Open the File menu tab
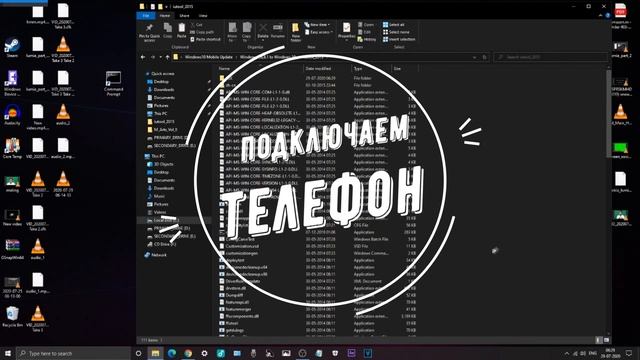Image resolution: width=640 pixels, height=360 pixels. pos(146,16)
